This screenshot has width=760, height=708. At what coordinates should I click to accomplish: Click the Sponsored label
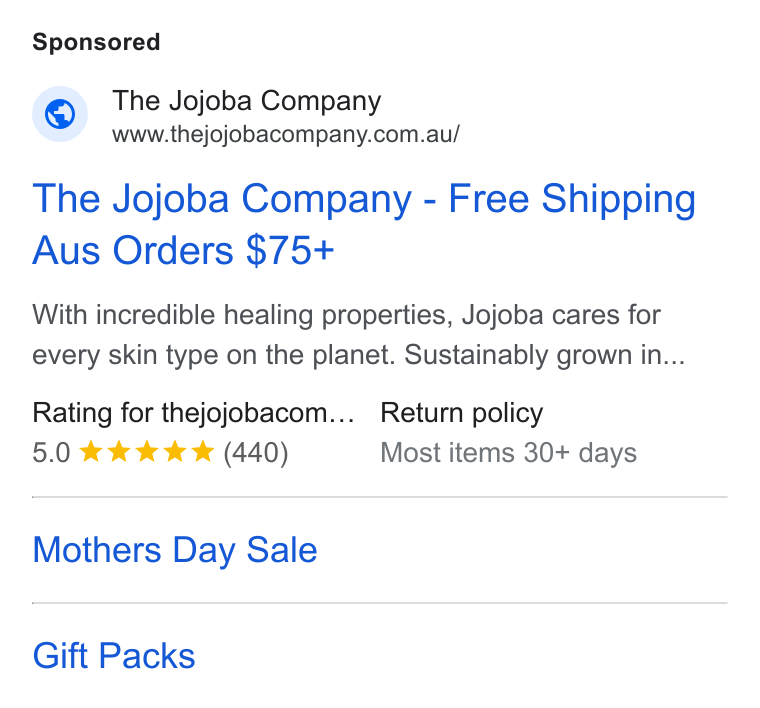[x=96, y=42]
